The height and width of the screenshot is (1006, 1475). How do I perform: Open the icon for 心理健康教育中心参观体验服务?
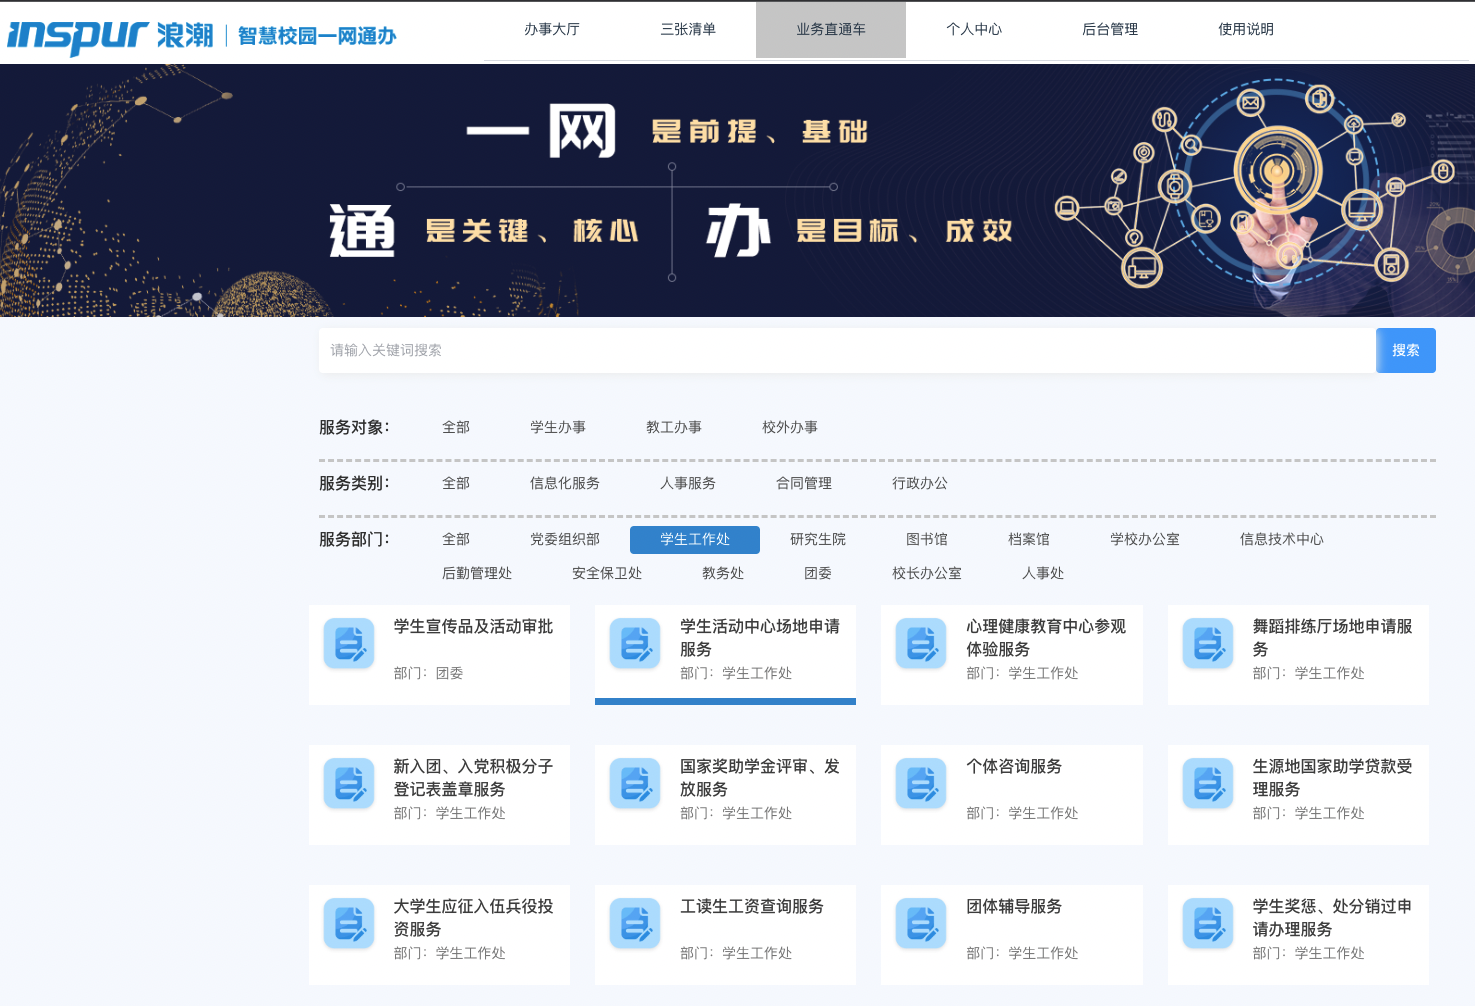tap(921, 643)
